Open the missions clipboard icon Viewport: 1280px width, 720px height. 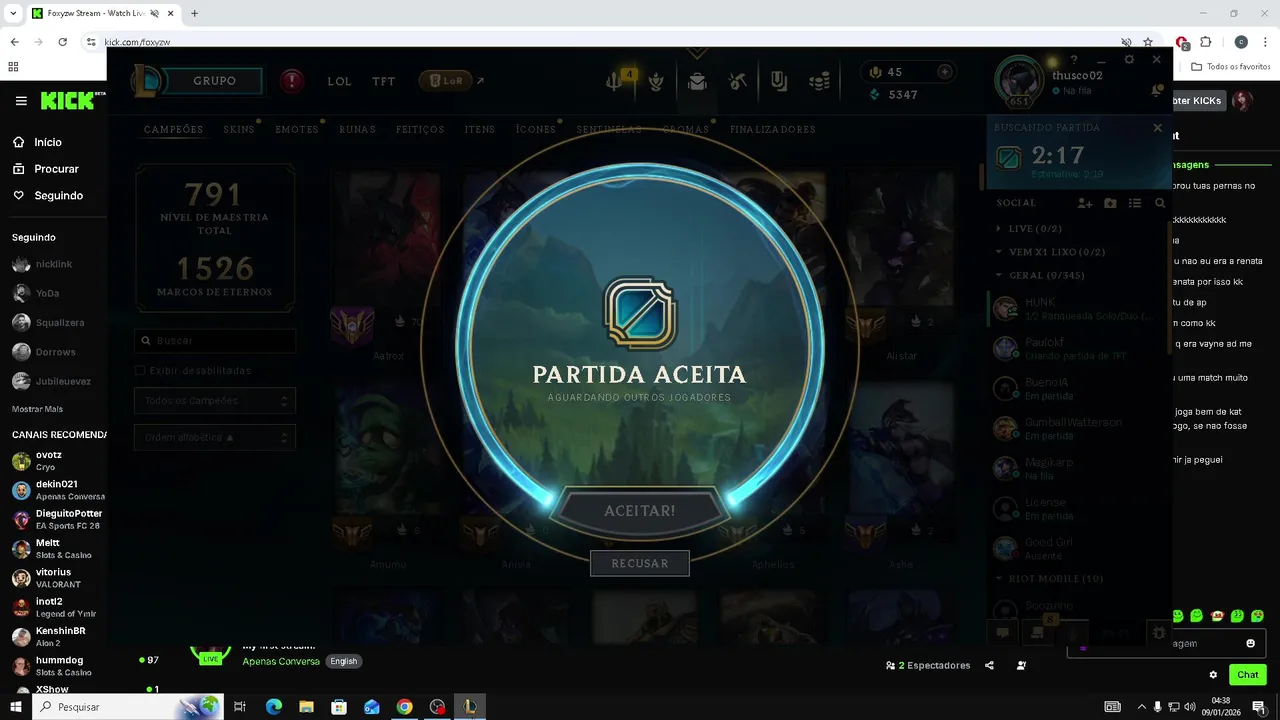[779, 82]
